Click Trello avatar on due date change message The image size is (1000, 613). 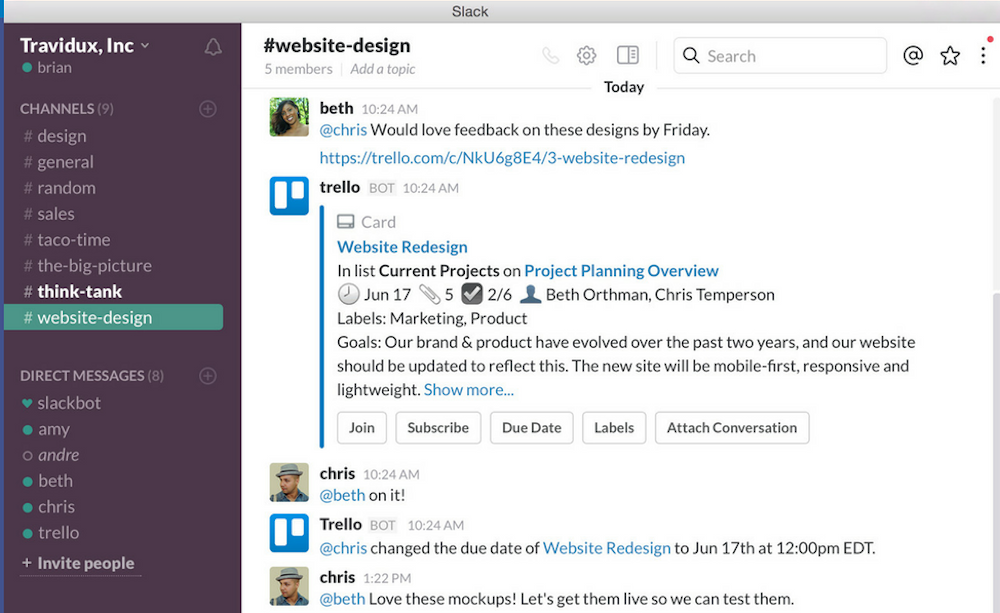pos(289,533)
